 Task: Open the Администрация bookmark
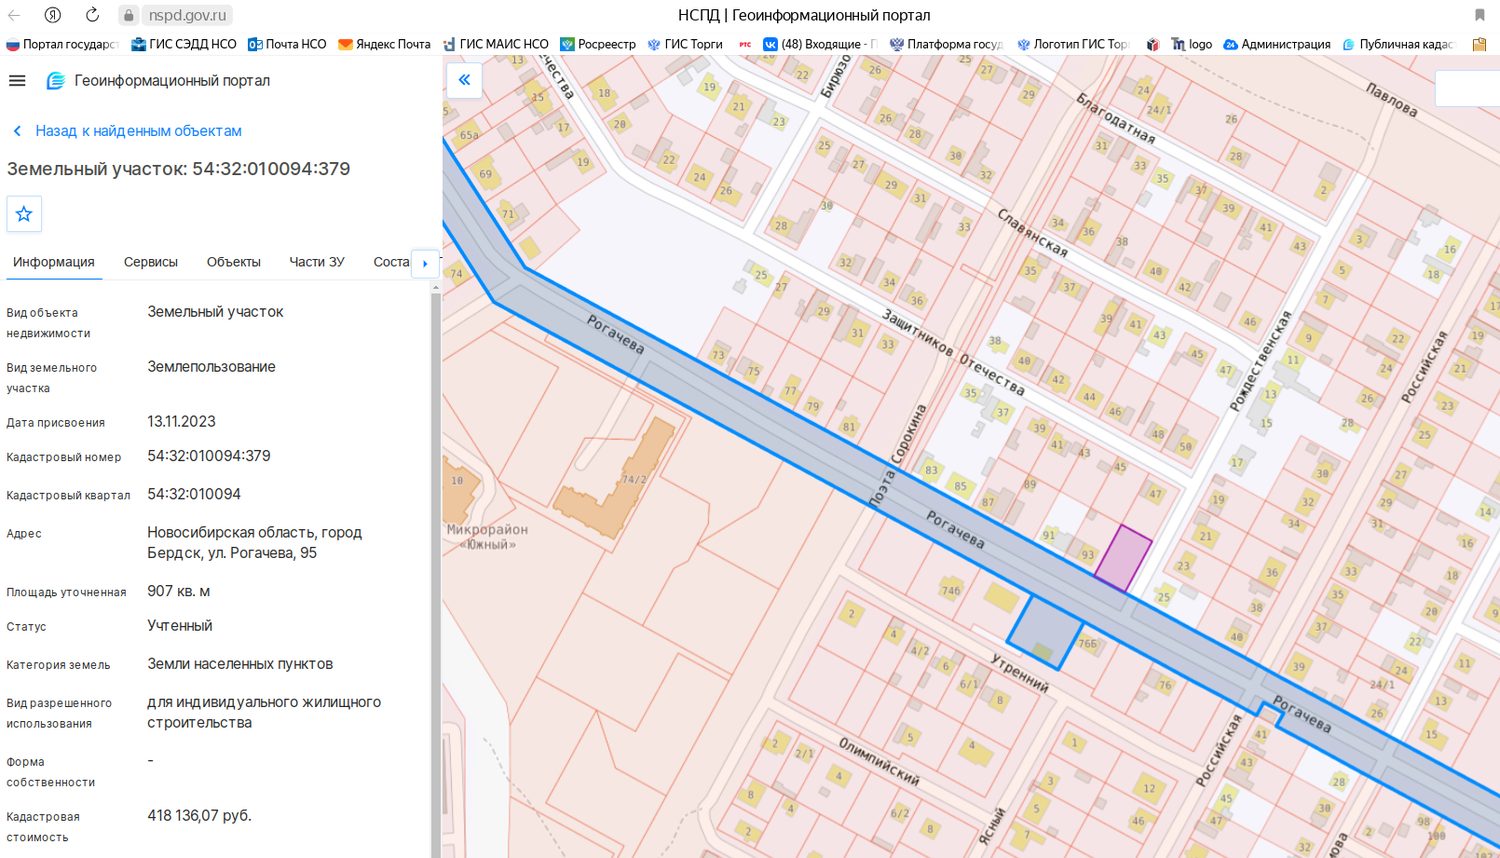[1277, 44]
